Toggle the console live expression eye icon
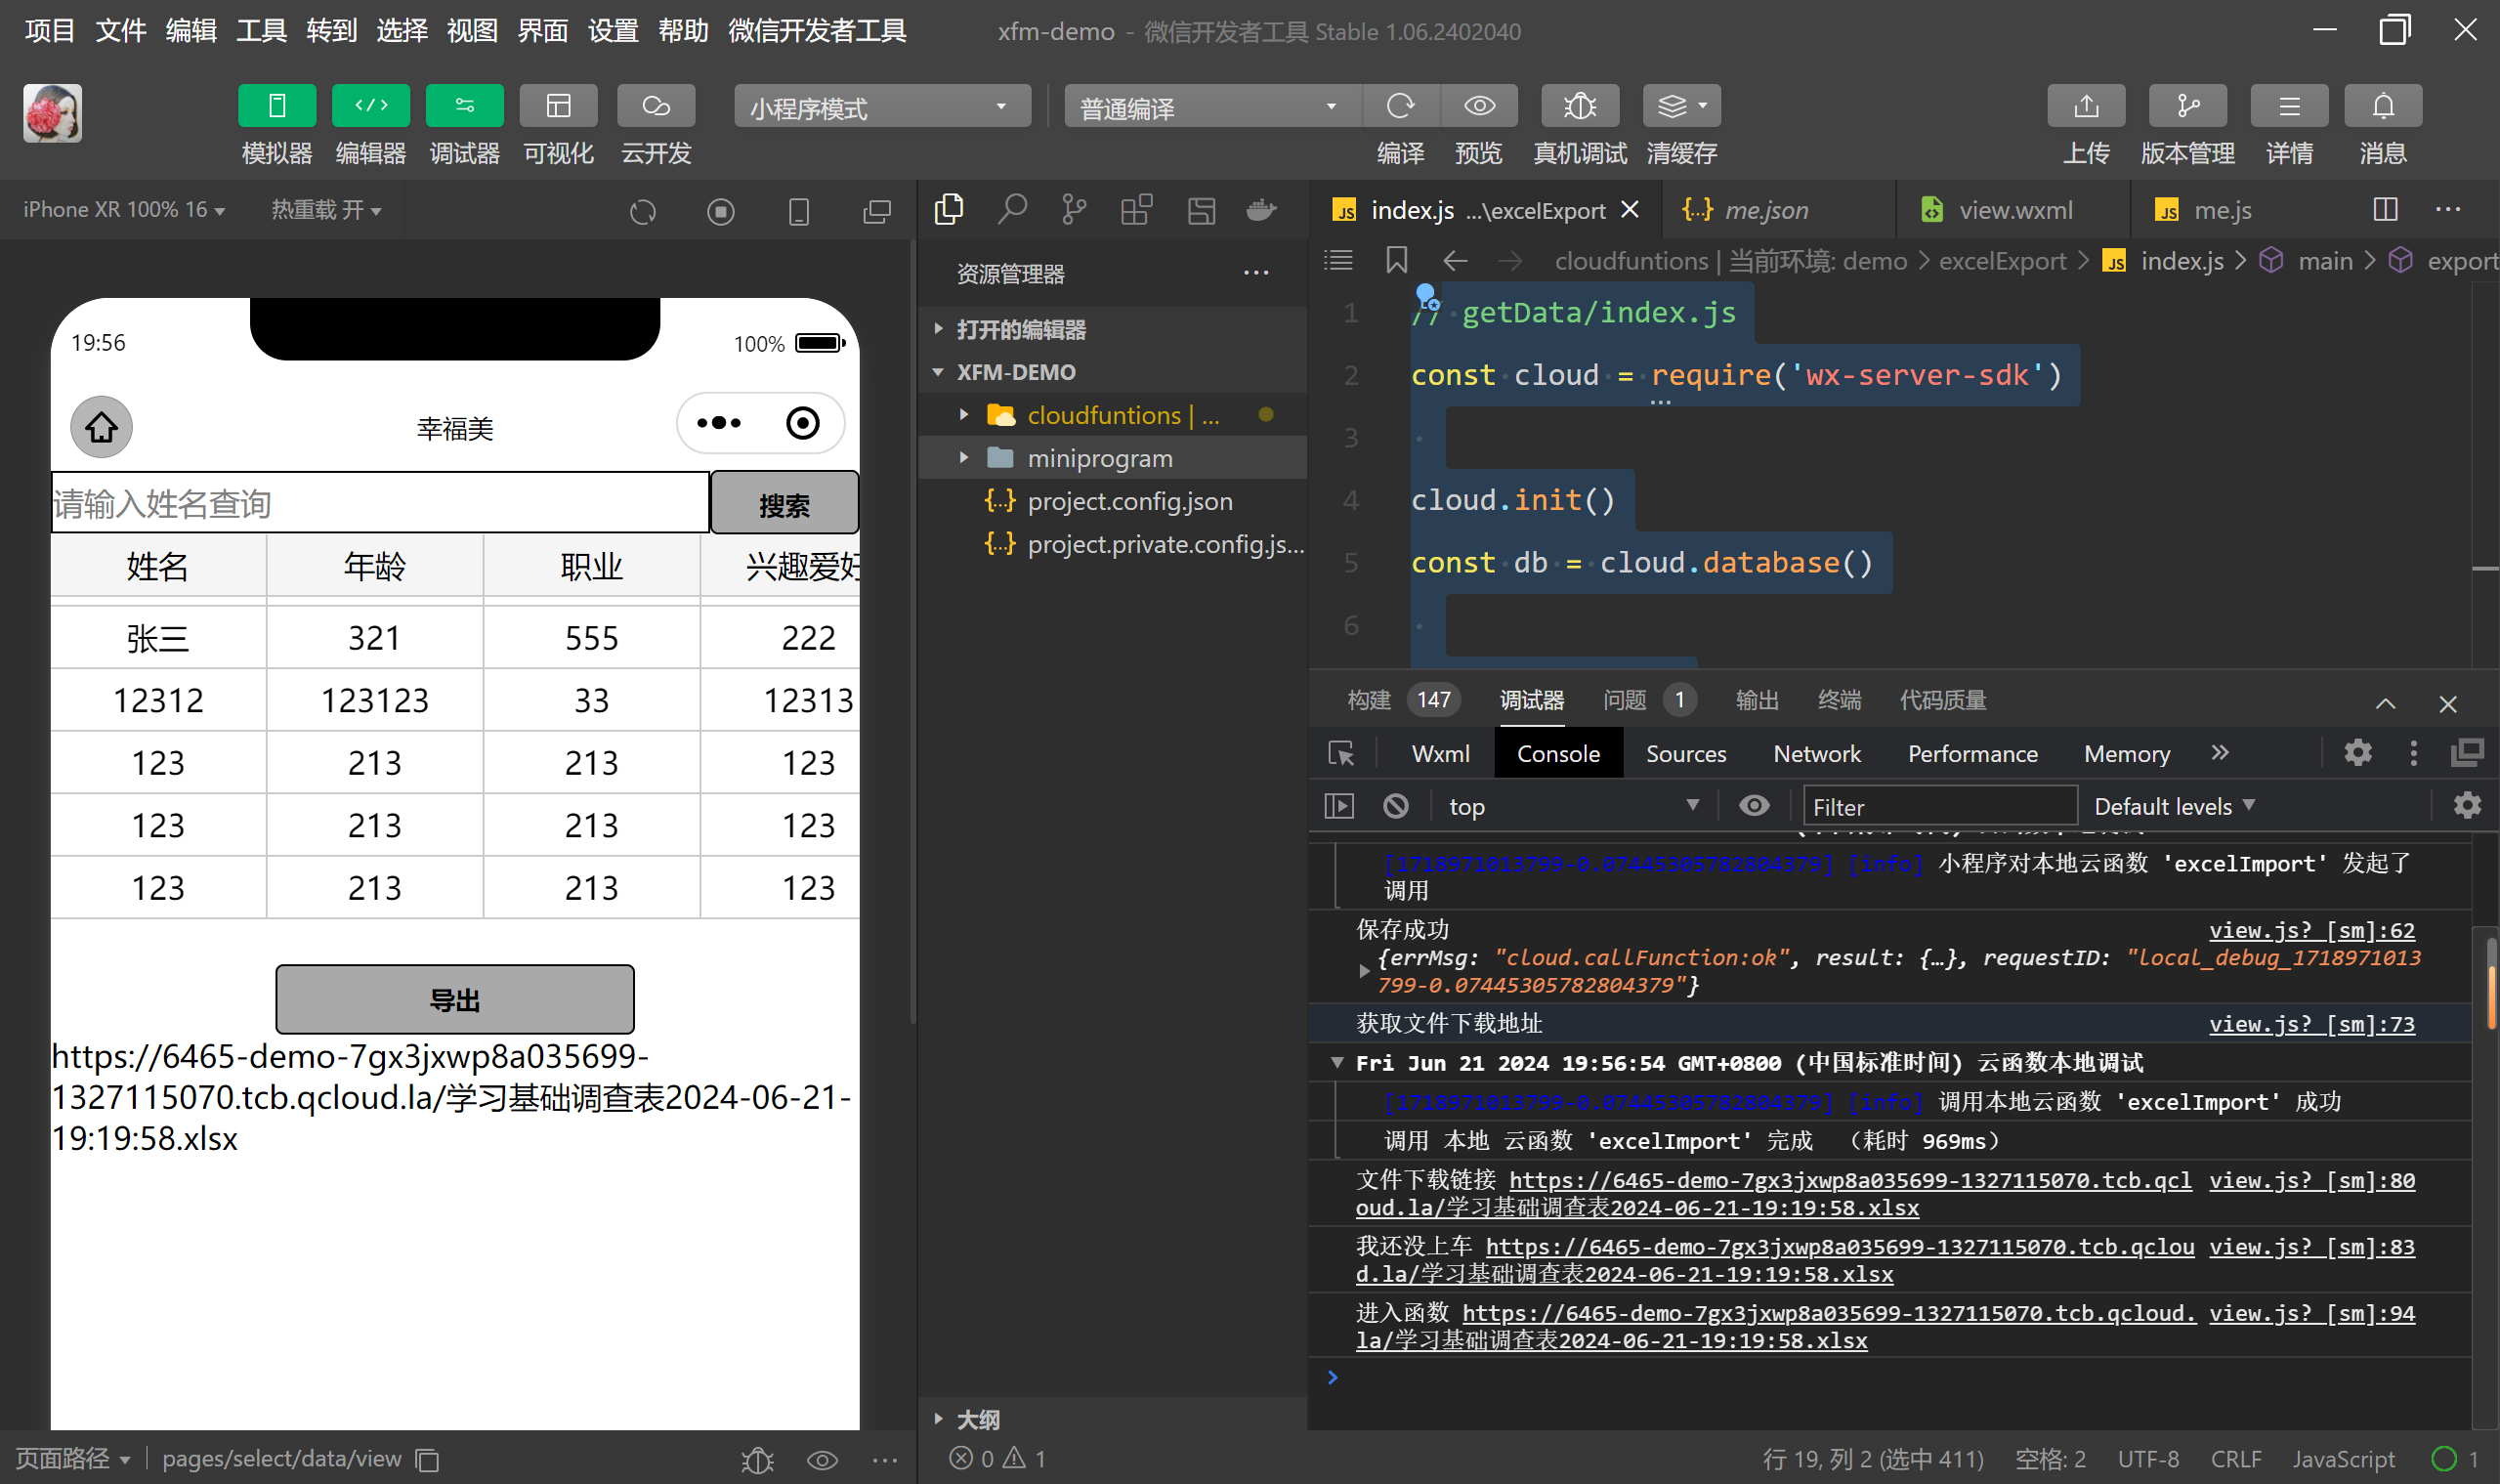 [1754, 806]
